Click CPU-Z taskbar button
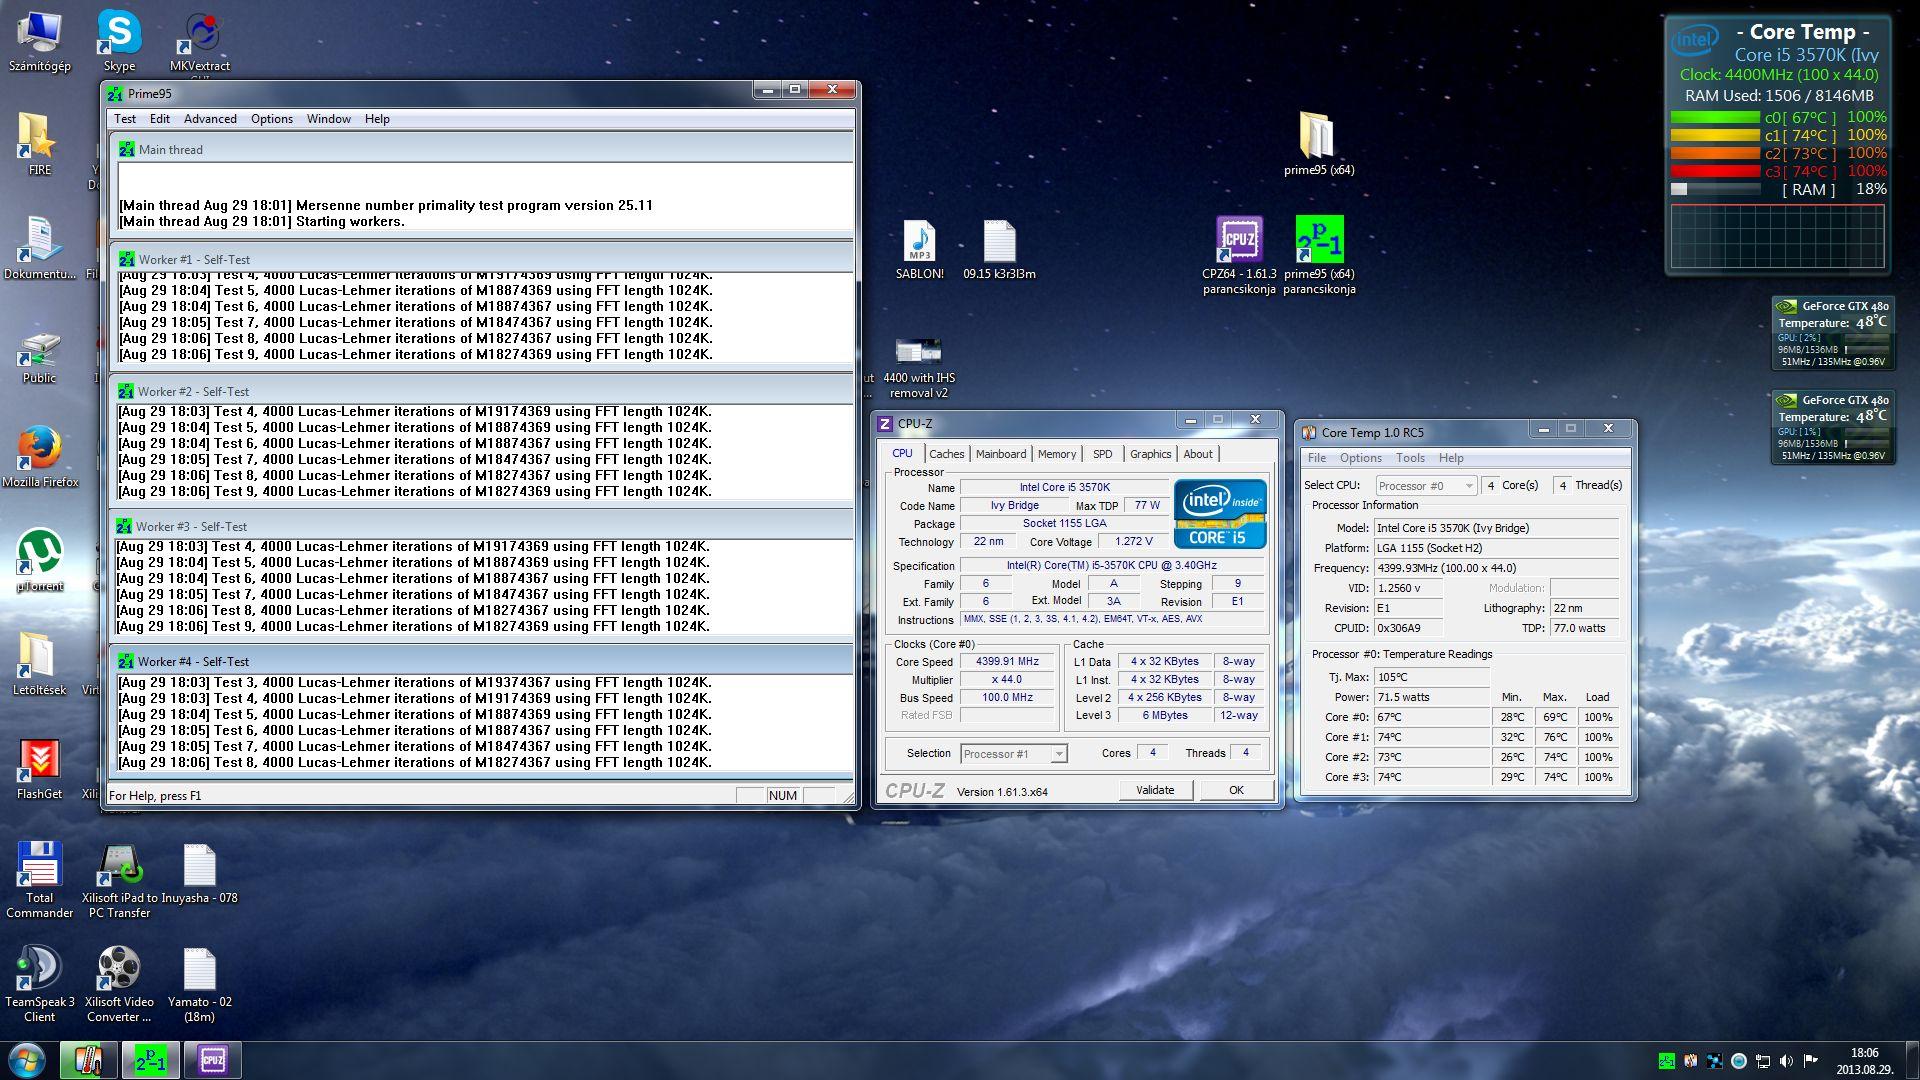The height and width of the screenshot is (1080, 1920). [x=213, y=1060]
